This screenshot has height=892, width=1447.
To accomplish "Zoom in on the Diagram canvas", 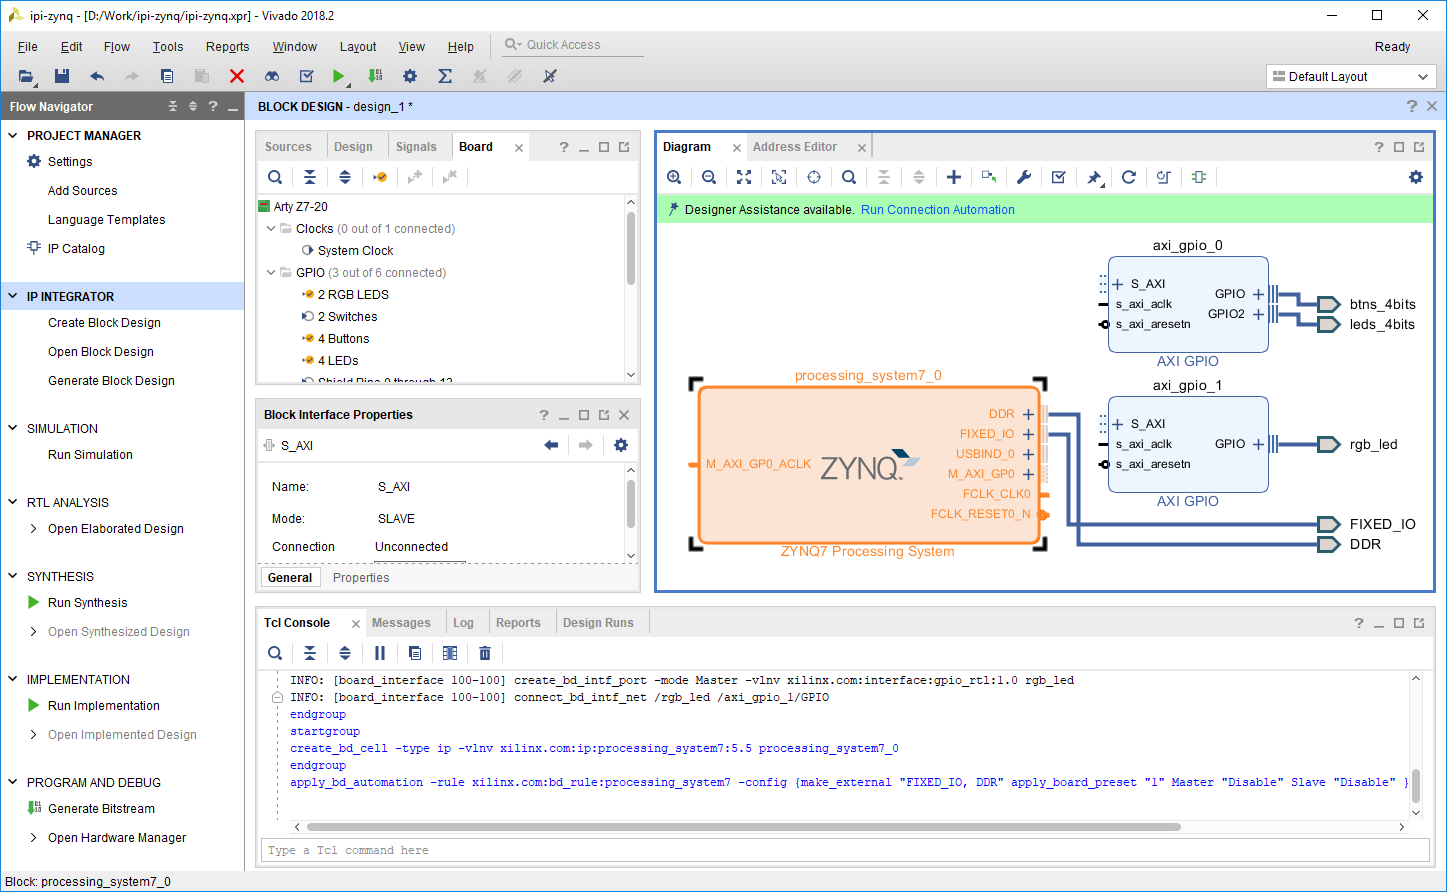I will [x=674, y=177].
